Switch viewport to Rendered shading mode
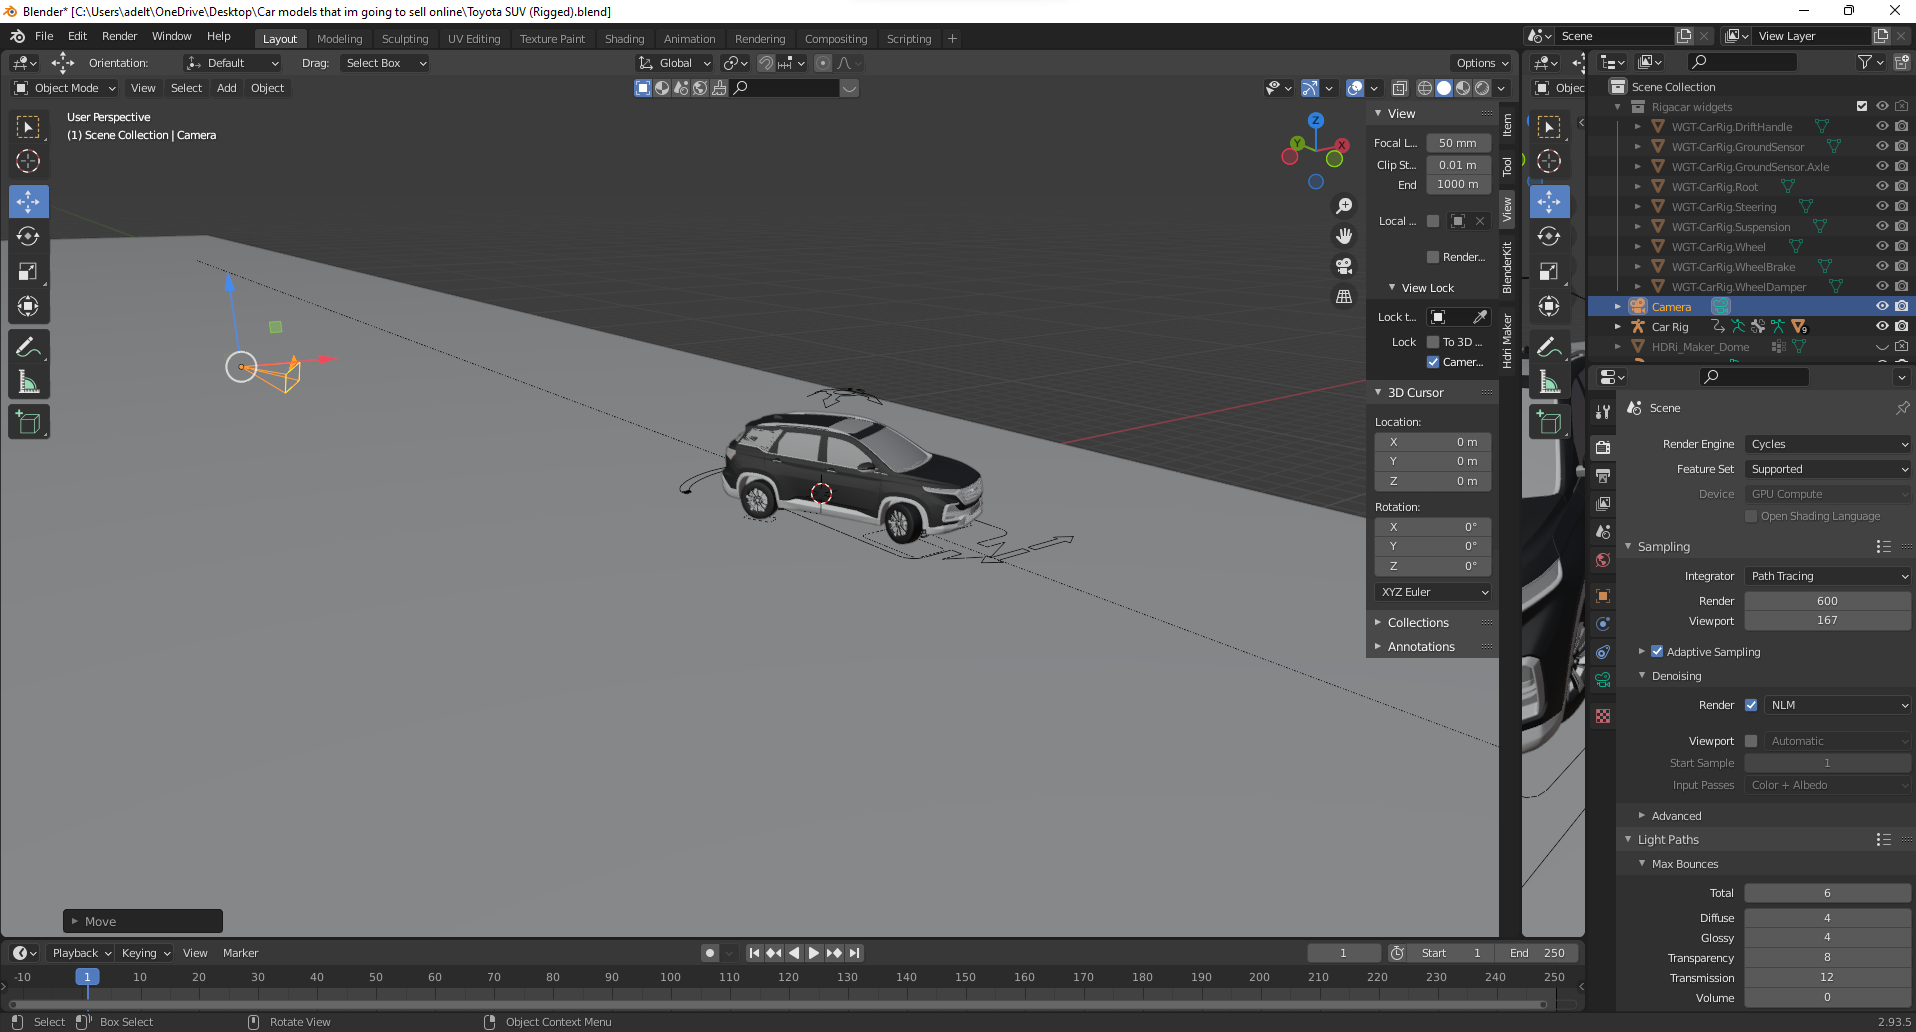The width and height of the screenshot is (1916, 1032). [1481, 88]
